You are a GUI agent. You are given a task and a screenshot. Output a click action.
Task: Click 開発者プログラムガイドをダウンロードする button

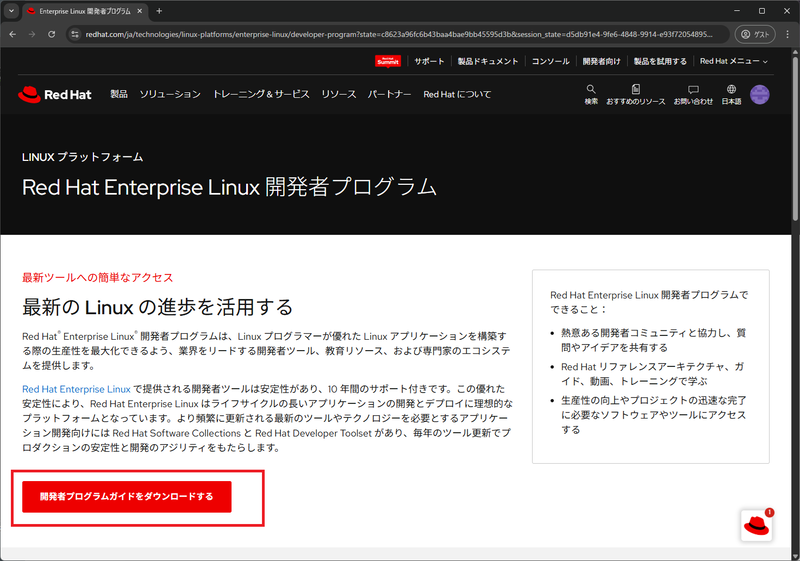coord(127,497)
